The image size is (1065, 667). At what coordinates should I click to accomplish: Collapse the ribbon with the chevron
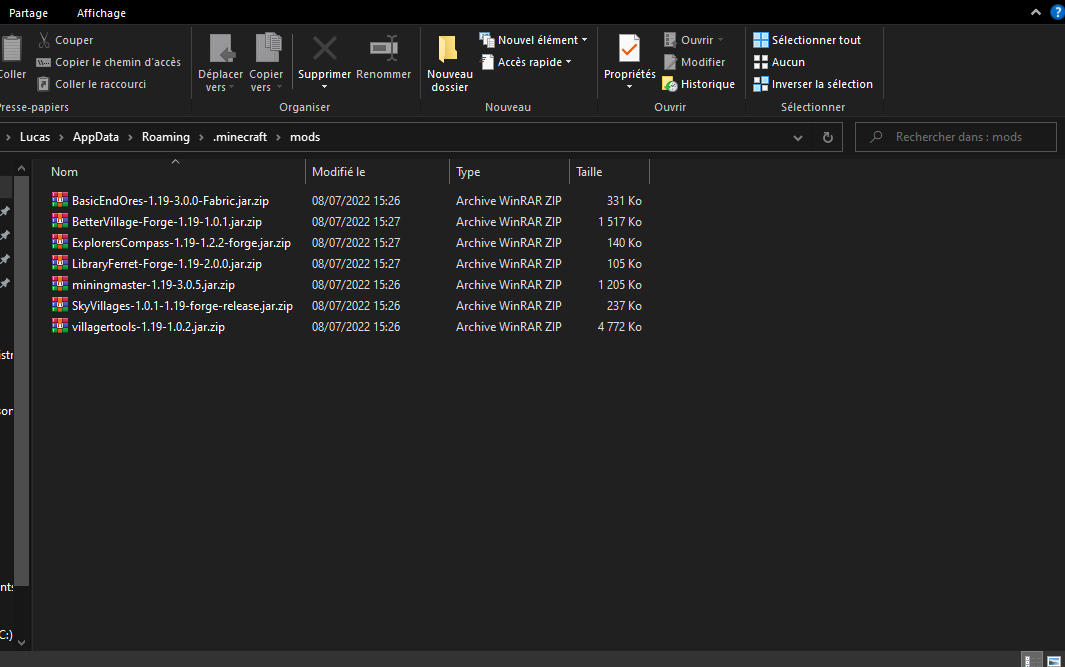point(1035,12)
